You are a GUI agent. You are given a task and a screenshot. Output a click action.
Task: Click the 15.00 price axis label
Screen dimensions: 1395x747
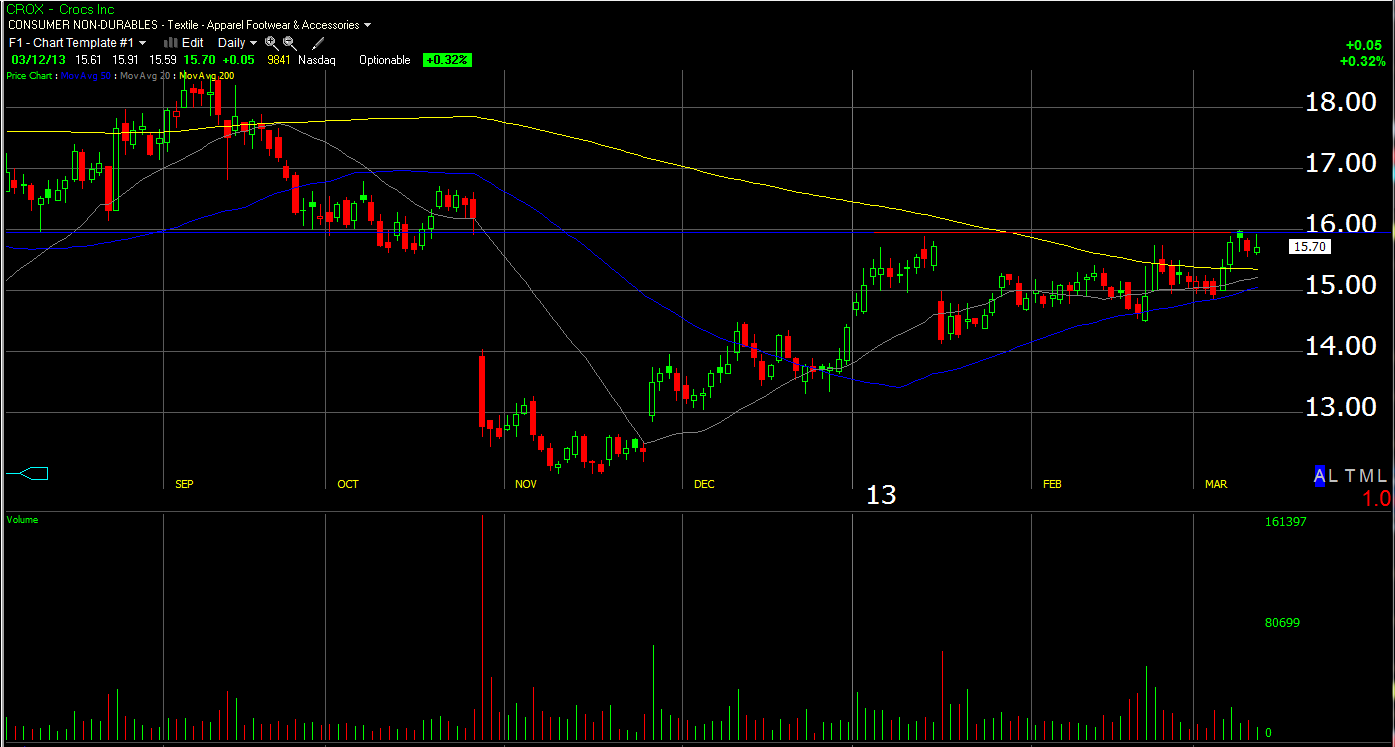pyautogui.click(x=1341, y=285)
